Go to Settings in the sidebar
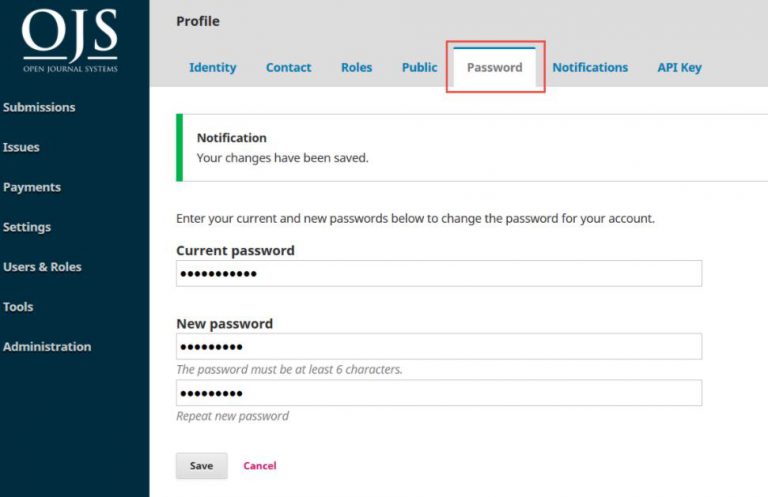 coord(27,227)
